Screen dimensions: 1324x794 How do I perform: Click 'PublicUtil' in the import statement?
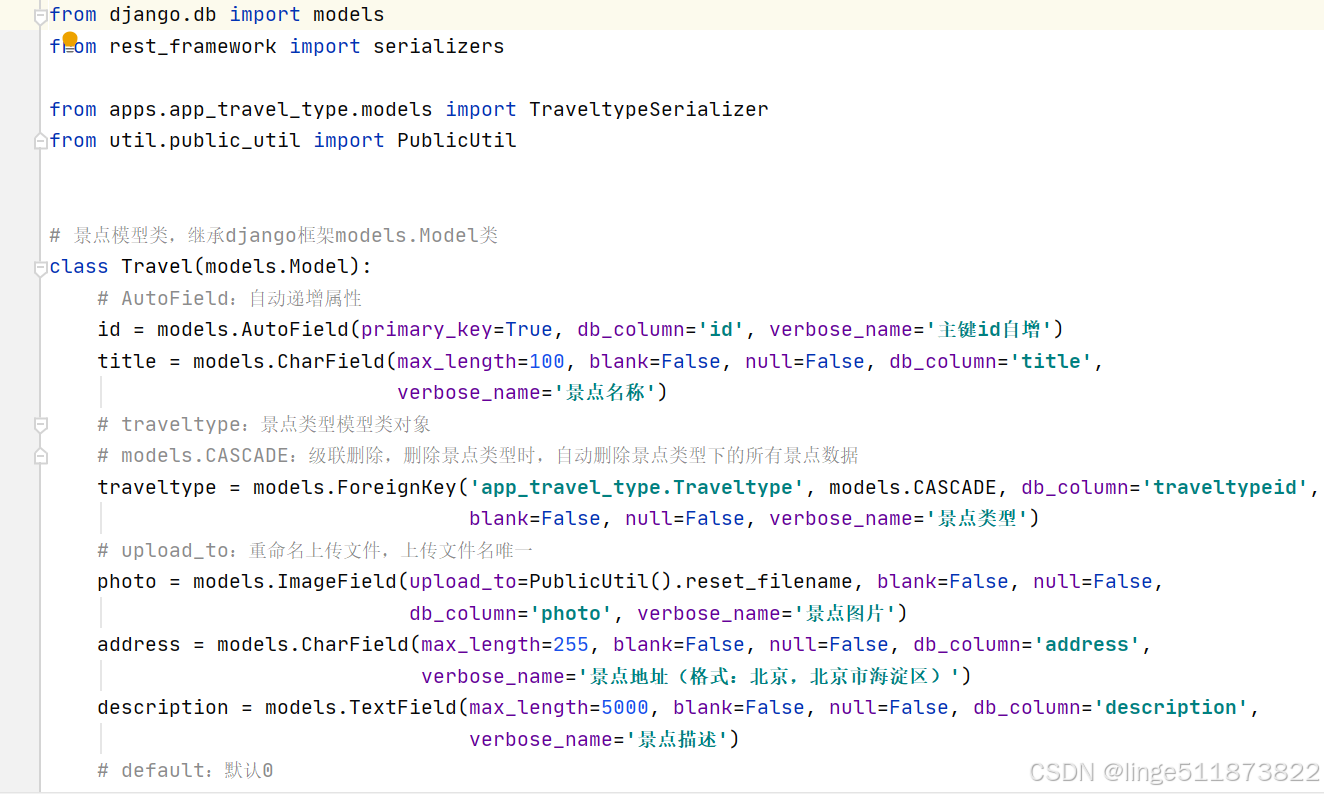coord(457,141)
